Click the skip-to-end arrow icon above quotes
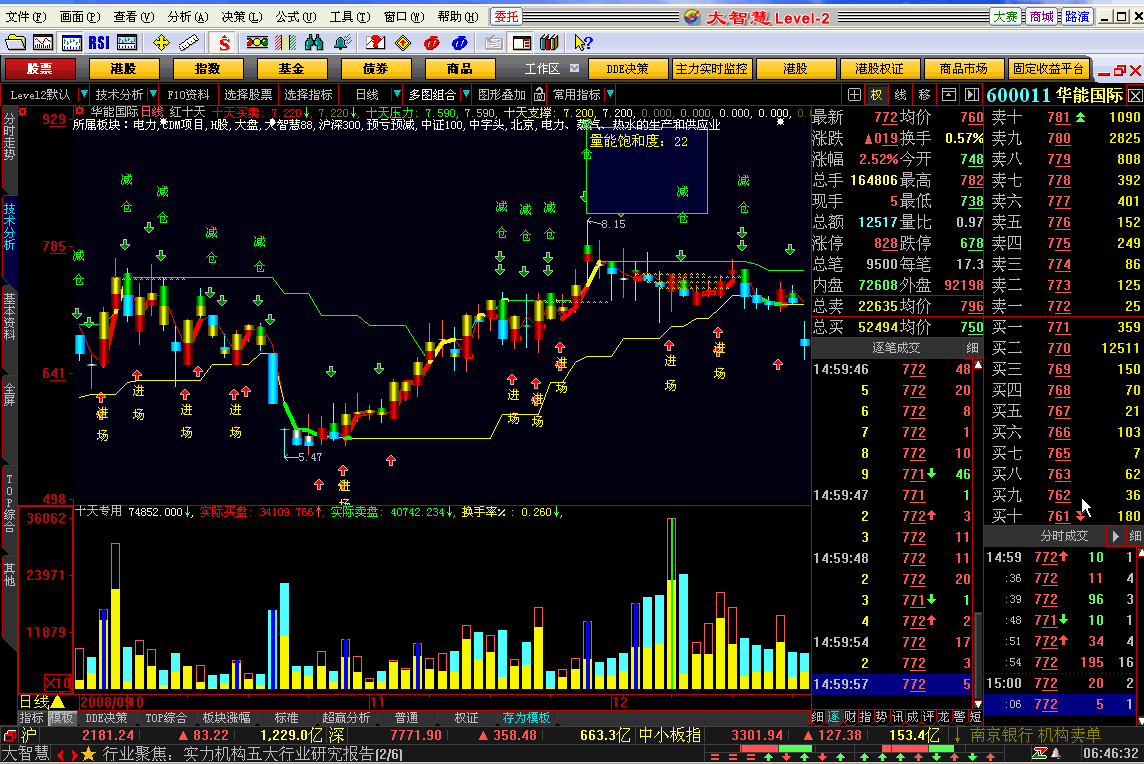The image size is (1144, 764). [971, 95]
